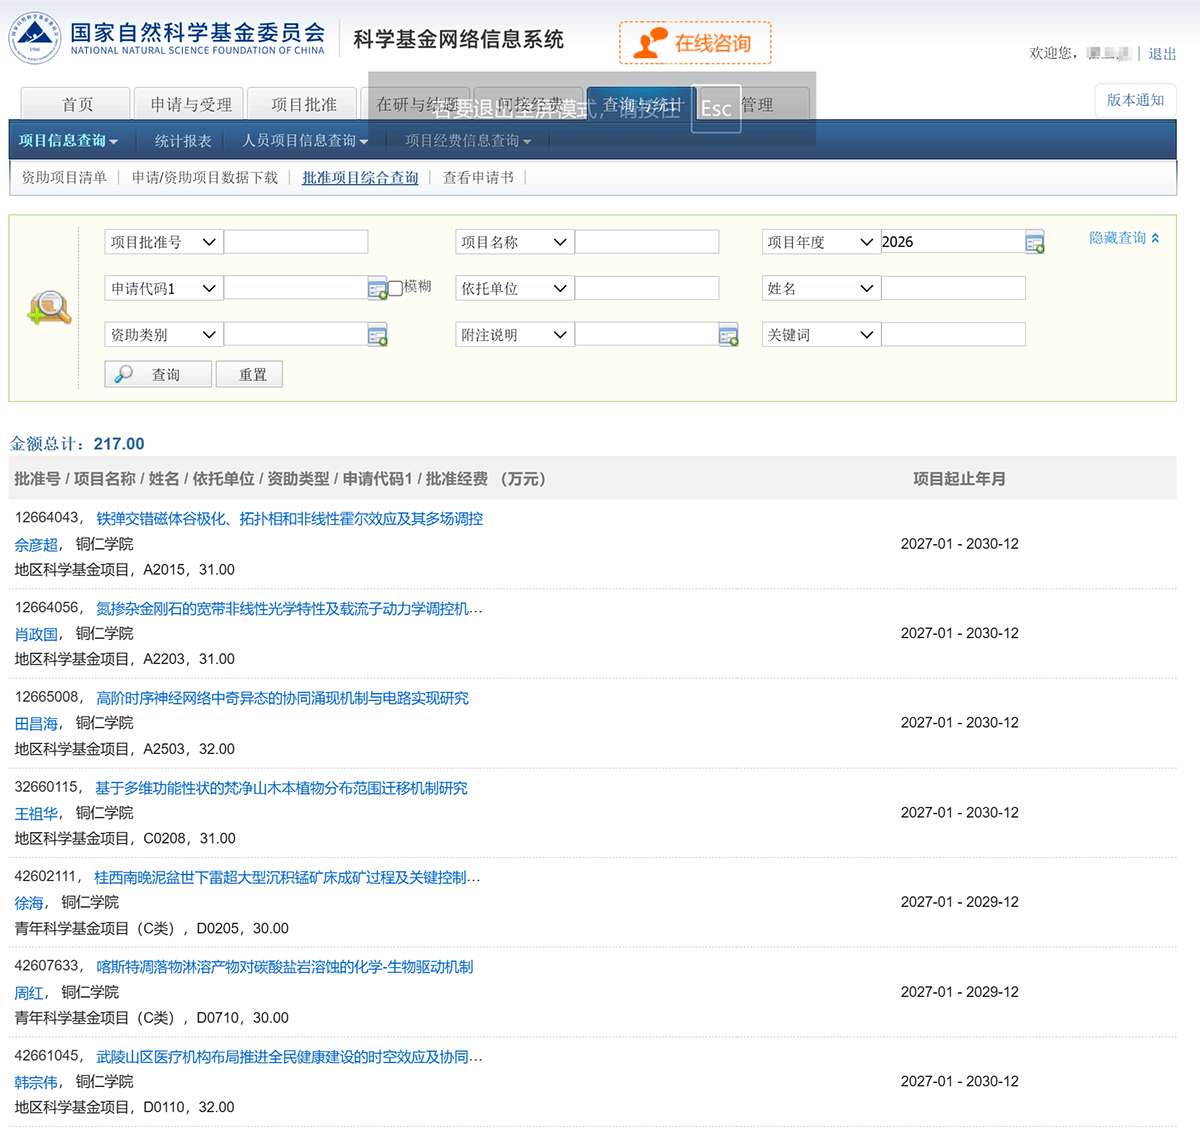The image size is (1200, 1128).
Task: Click the 项目起止年月 column header
Action: click(x=959, y=479)
